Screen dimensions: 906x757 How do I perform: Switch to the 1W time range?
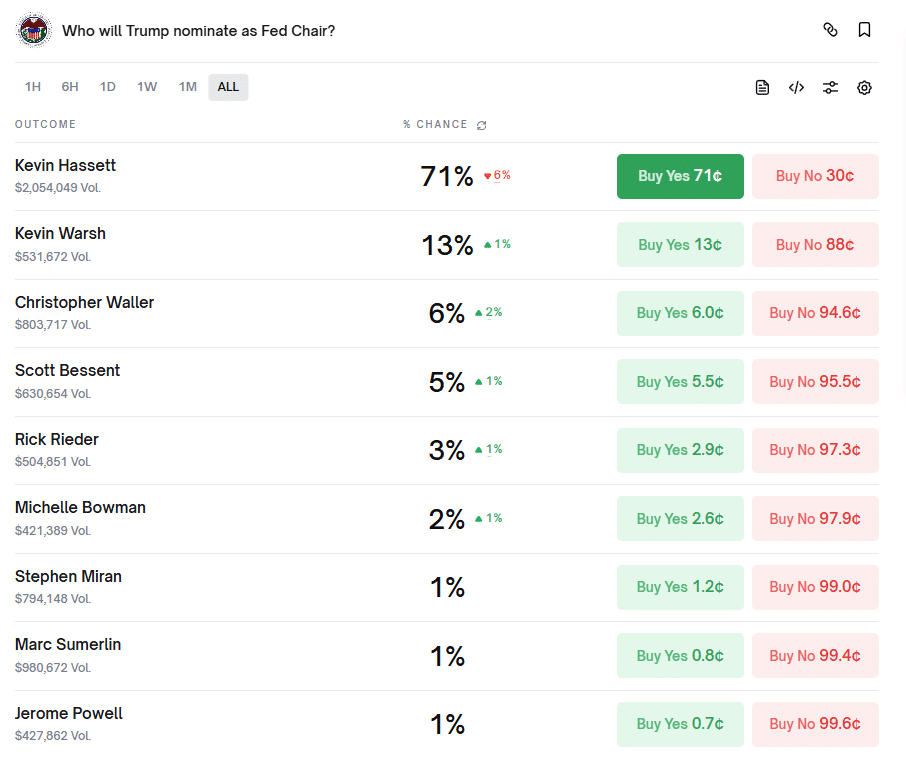pyautogui.click(x=147, y=87)
